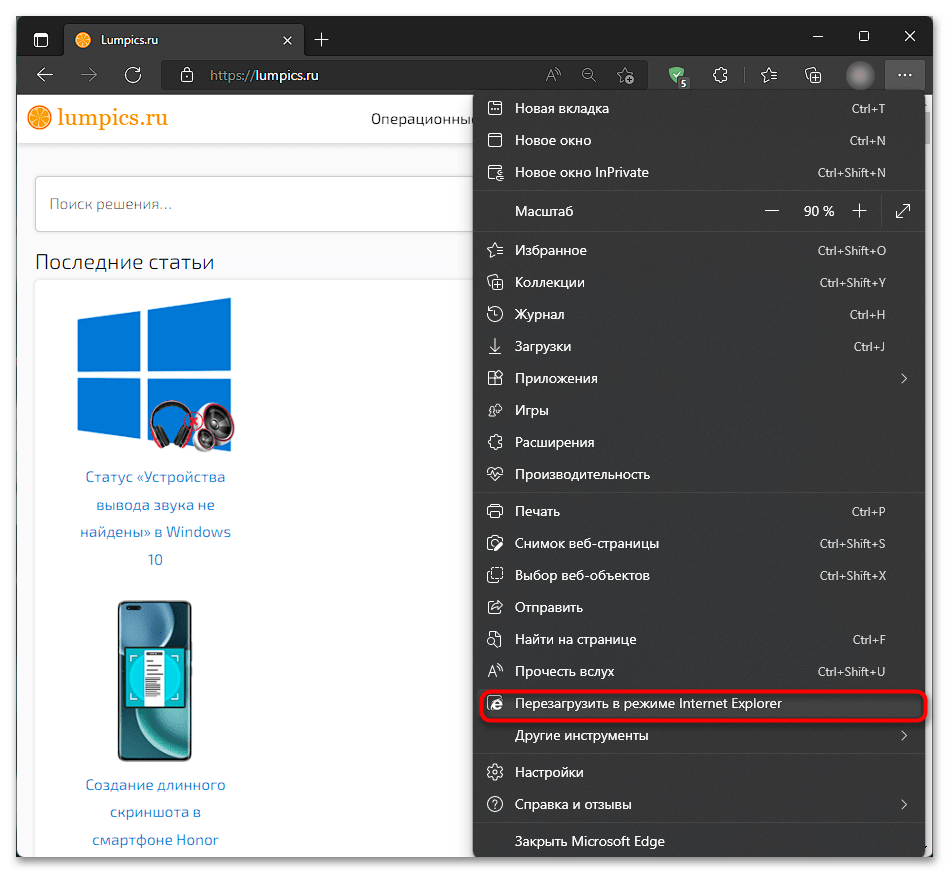Click the lumpics.ru site logo
This screenshot has width=949, height=873.
[x=97, y=118]
